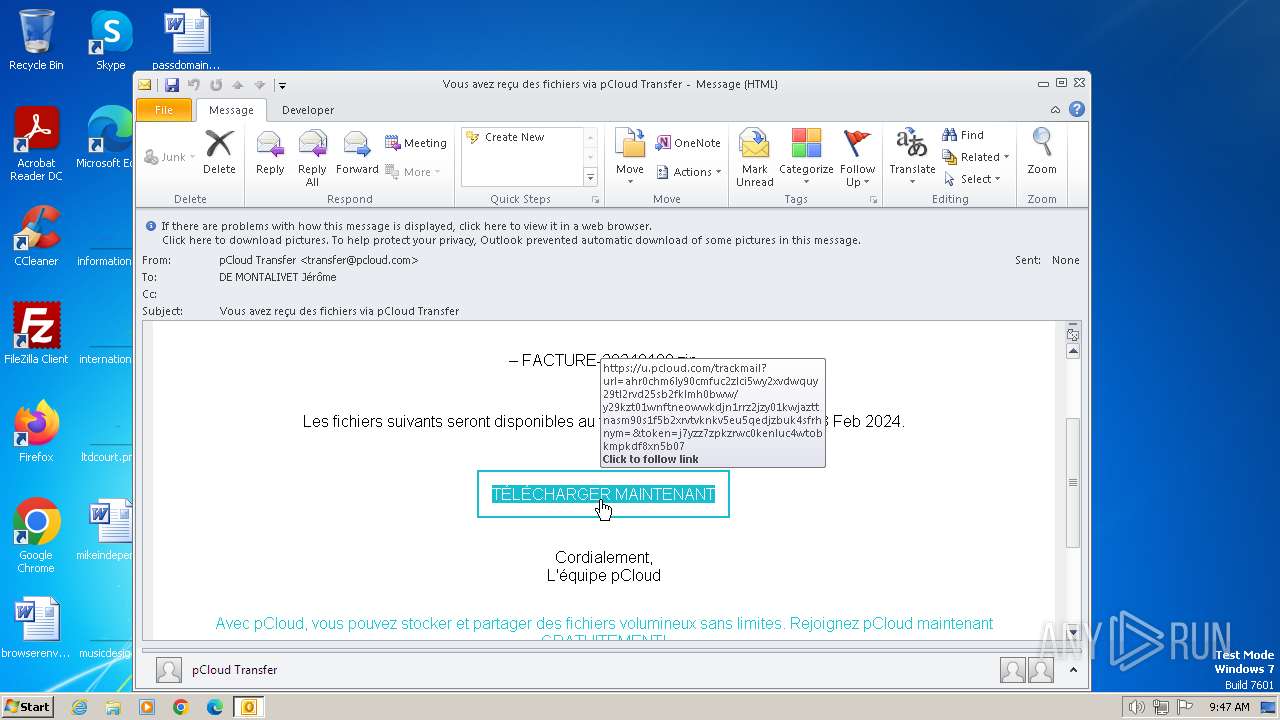Click the Reply All icon
Screen dimensions: 1280x720
(x=312, y=158)
